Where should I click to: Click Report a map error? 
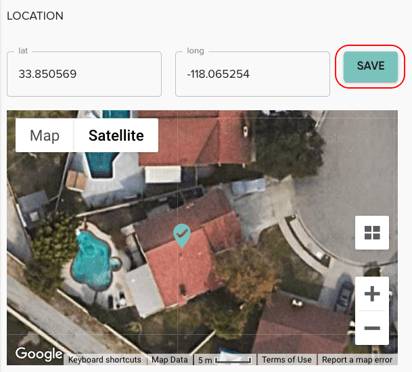pos(357,360)
